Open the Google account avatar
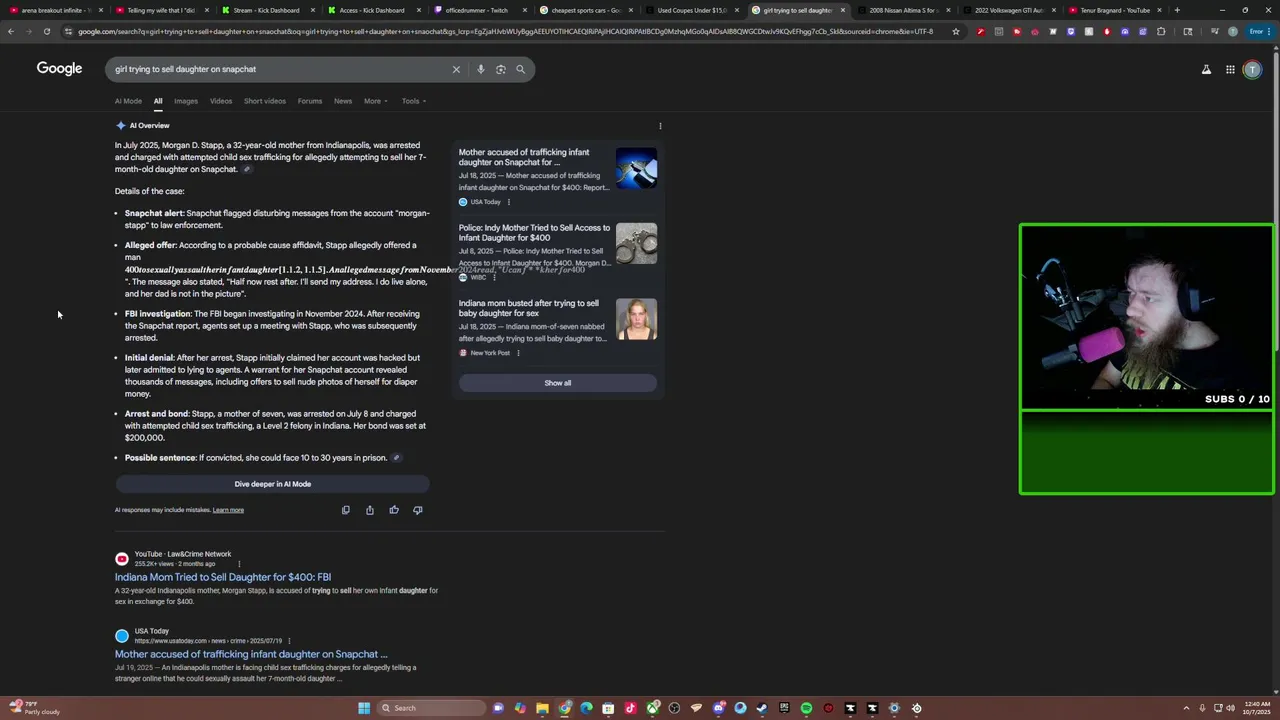 point(1252,69)
